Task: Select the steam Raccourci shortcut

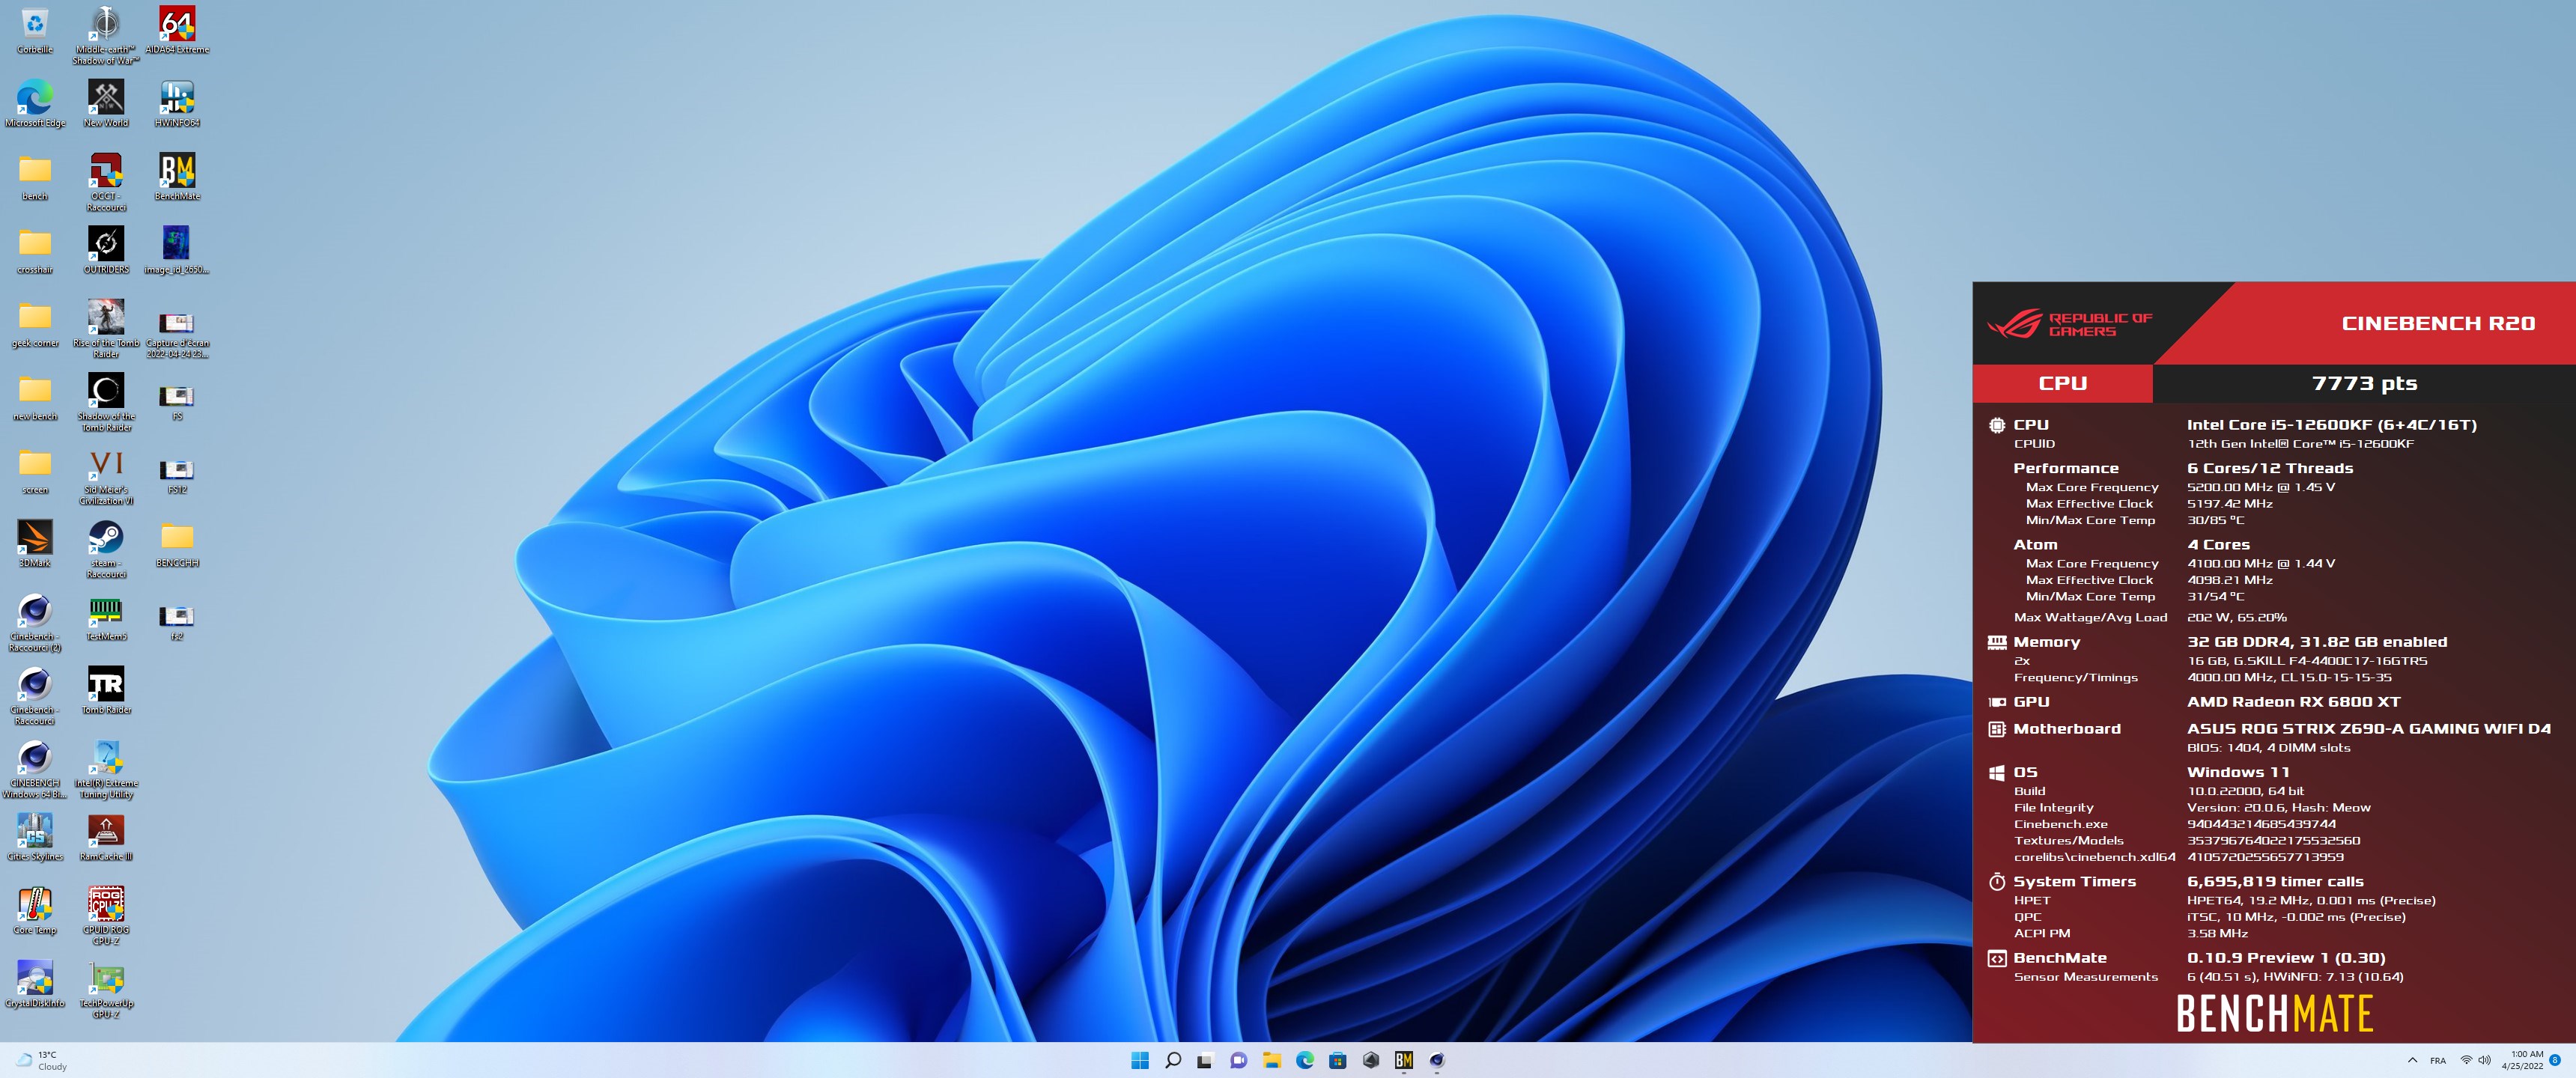Action: pos(106,549)
